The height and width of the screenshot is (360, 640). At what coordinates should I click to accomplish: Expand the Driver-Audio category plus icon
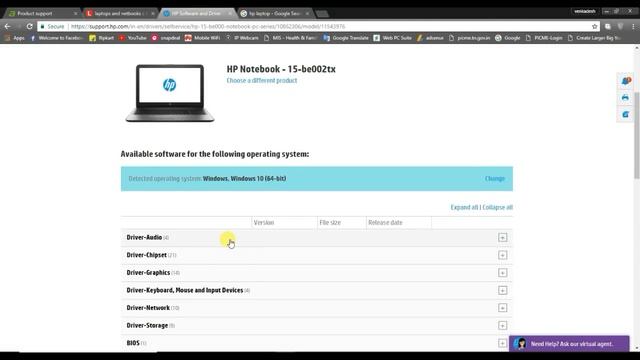502,238
